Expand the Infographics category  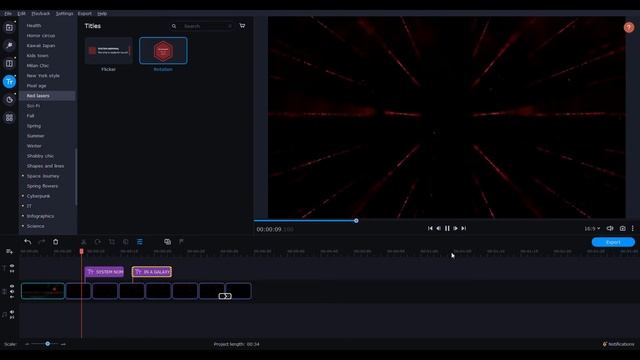23,216
